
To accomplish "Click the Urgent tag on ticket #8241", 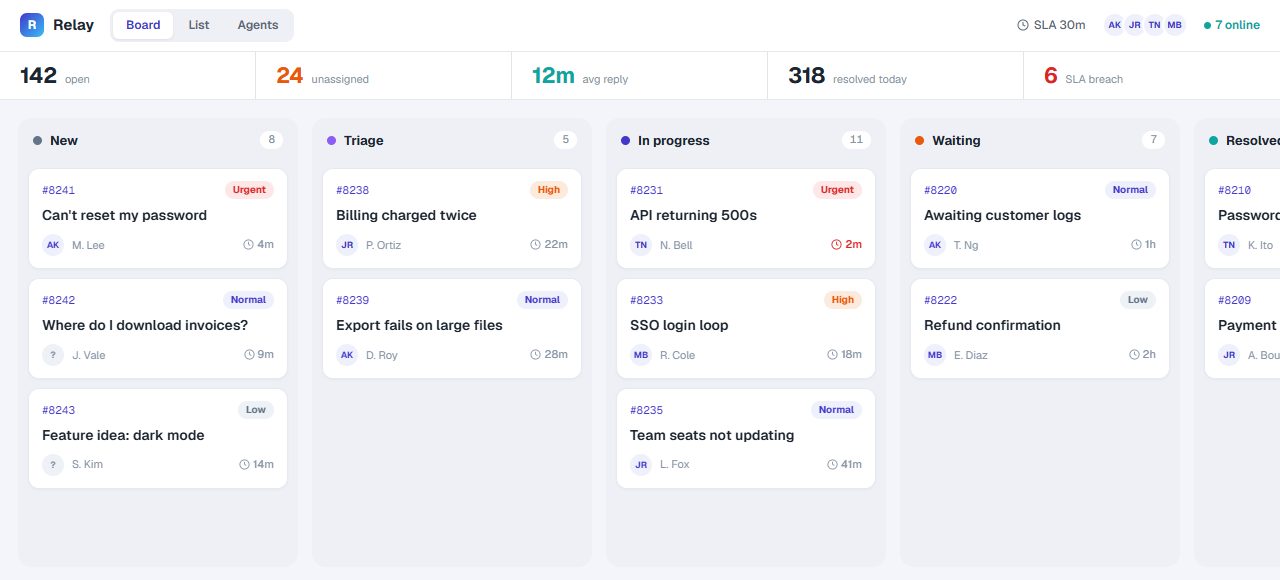I will pos(249,190).
